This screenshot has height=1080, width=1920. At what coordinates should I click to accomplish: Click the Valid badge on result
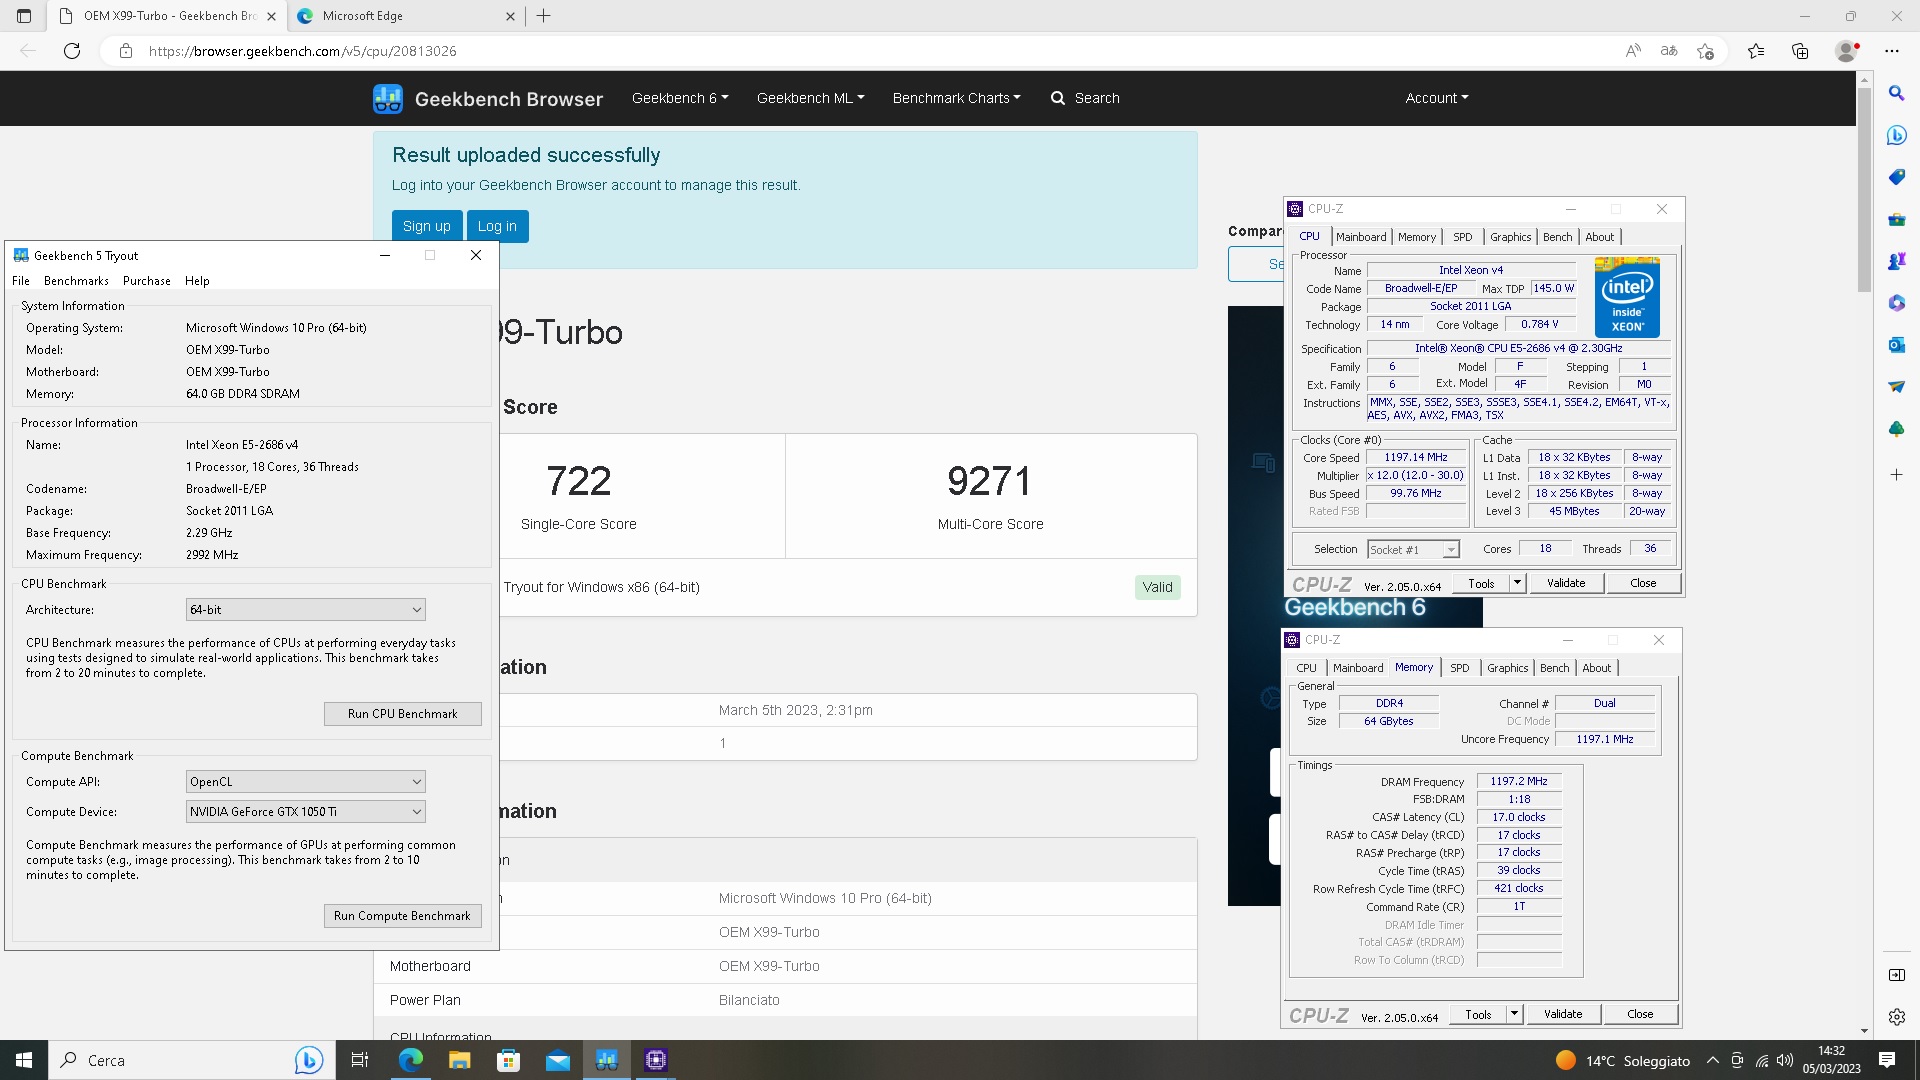click(x=1157, y=587)
